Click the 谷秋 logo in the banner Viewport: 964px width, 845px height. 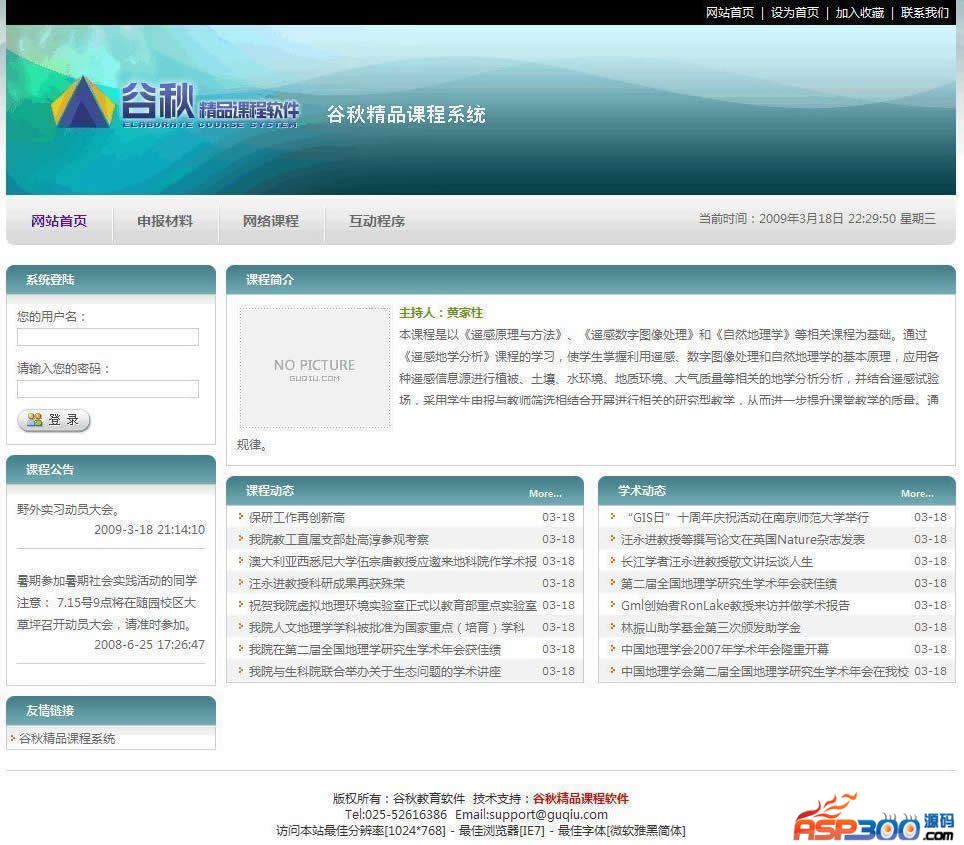(175, 103)
